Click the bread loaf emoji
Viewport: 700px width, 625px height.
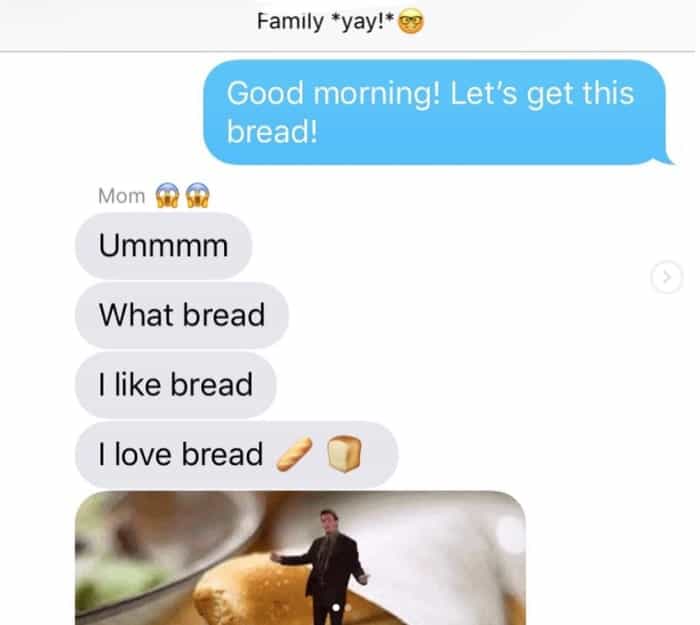(x=344, y=454)
